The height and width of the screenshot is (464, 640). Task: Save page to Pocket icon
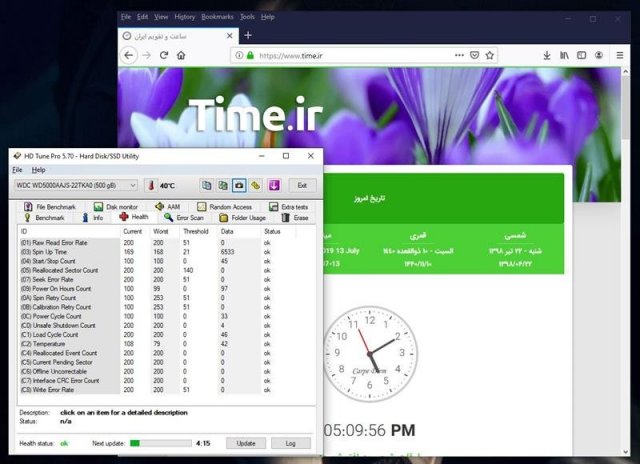(x=474, y=55)
